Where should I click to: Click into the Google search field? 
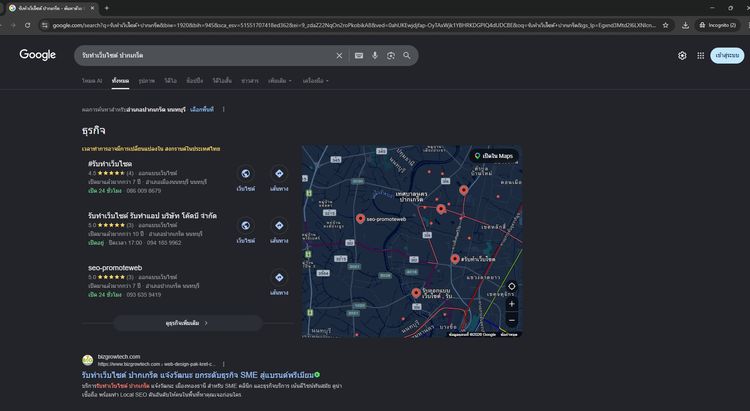pyautogui.click(x=200, y=56)
